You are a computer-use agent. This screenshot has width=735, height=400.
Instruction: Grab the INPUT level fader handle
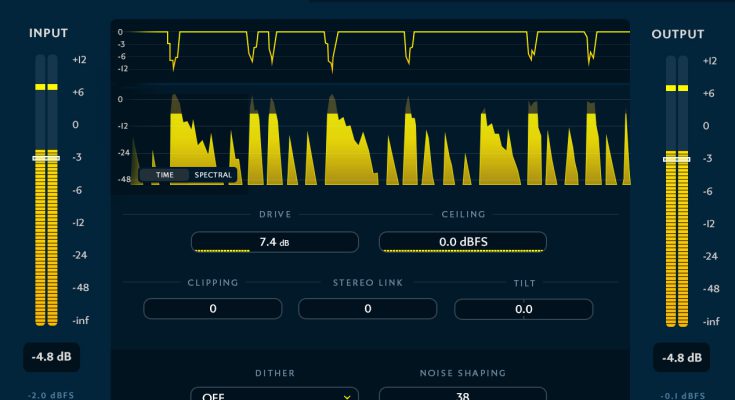click(46, 158)
